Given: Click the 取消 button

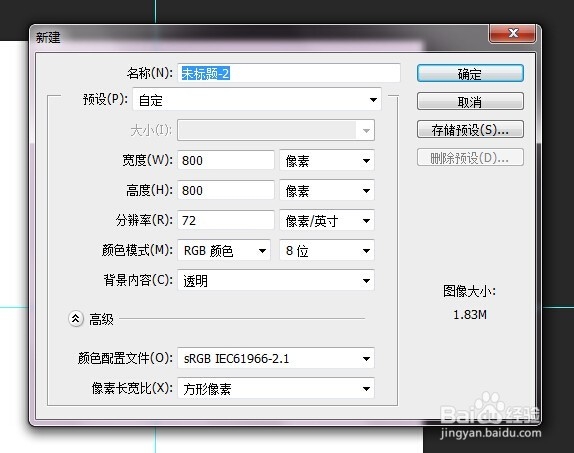Looking at the screenshot, I should [x=470, y=101].
